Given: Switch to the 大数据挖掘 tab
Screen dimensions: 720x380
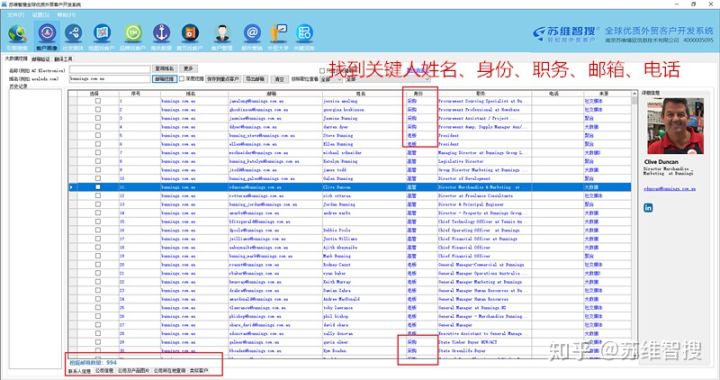Looking at the screenshot, I should tap(16, 59).
